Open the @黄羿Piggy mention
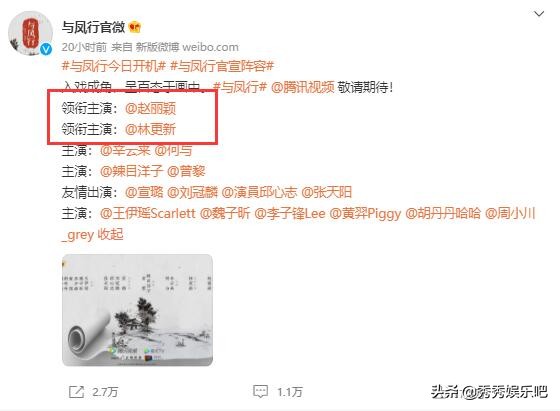560x411 pixels. pyautogui.click(x=365, y=214)
